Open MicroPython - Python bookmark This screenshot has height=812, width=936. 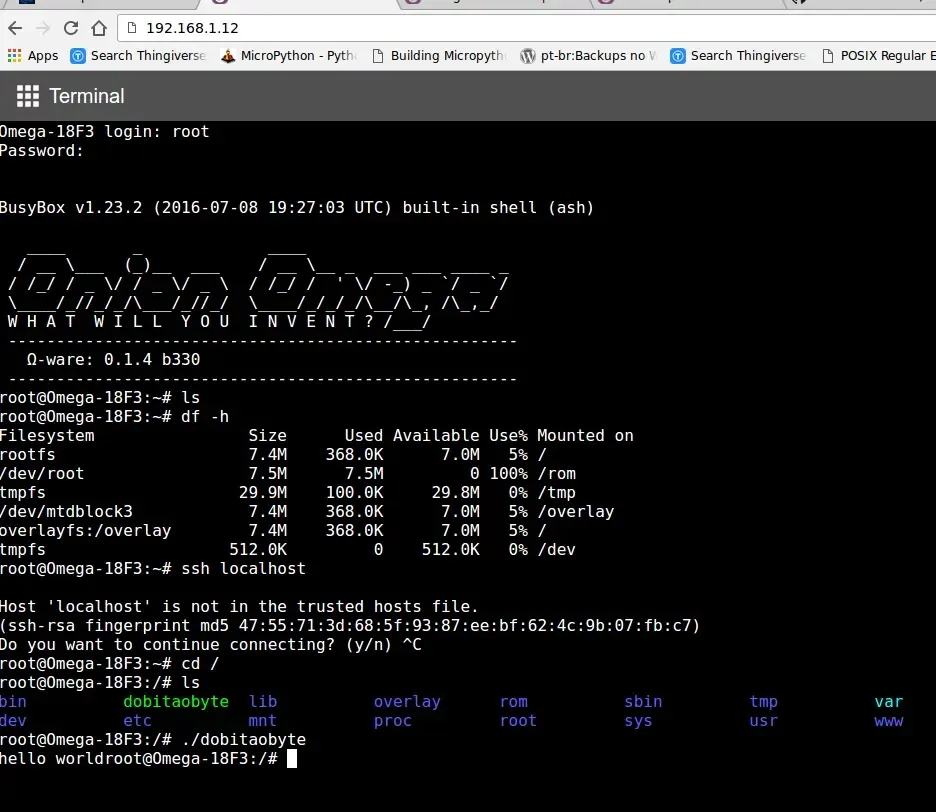point(290,56)
